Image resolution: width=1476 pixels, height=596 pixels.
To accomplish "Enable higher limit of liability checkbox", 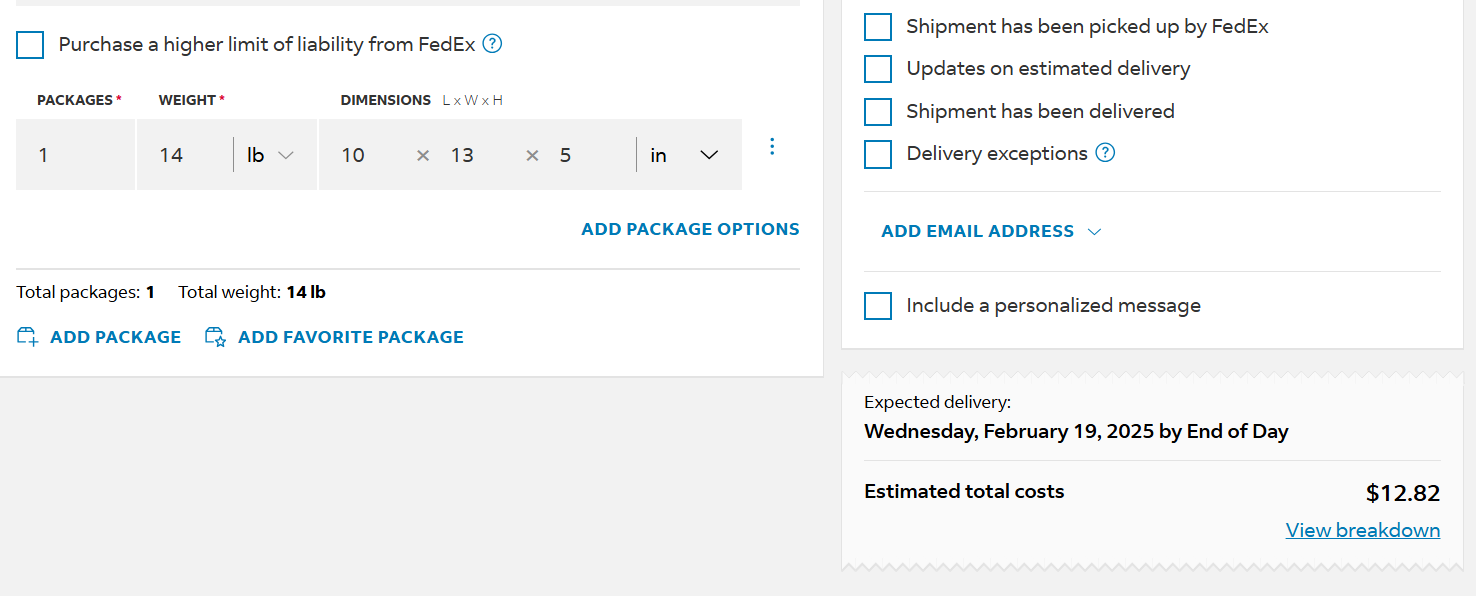I will 30,45.
